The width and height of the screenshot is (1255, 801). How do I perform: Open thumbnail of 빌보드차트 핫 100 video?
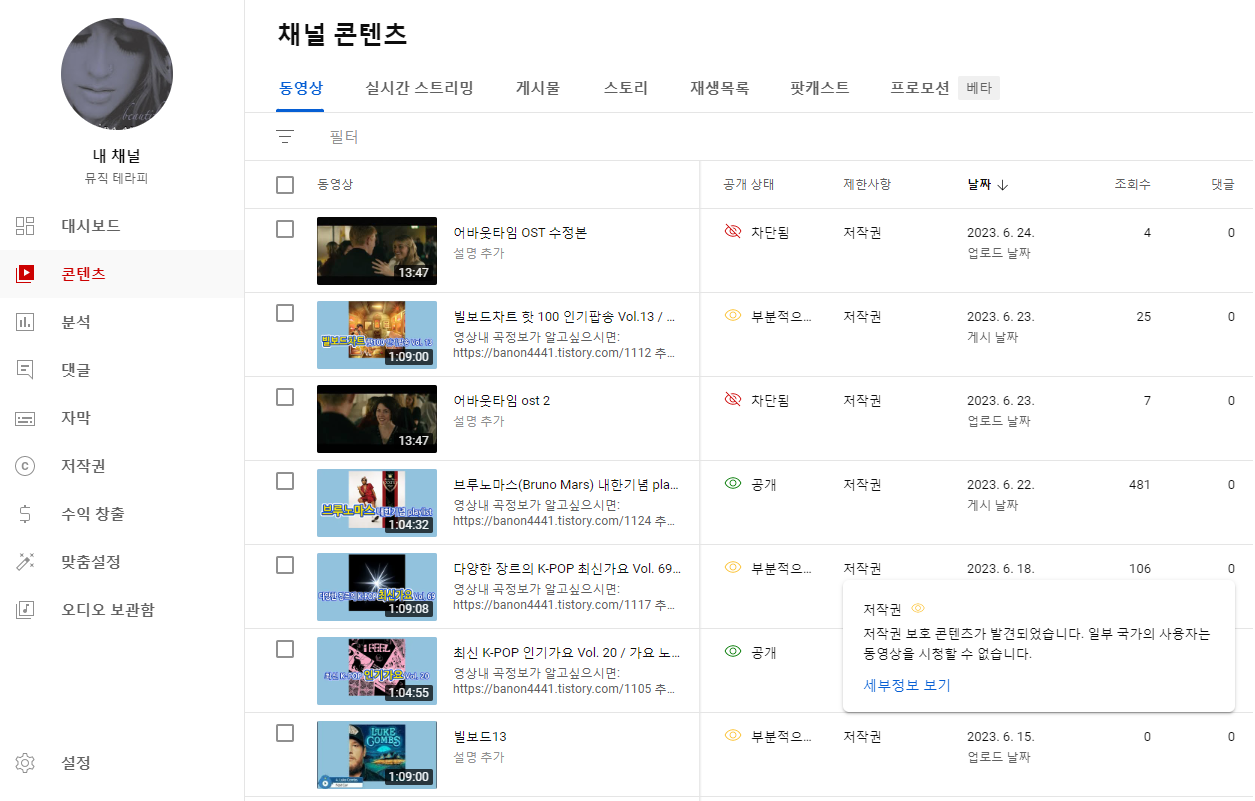pos(377,335)
